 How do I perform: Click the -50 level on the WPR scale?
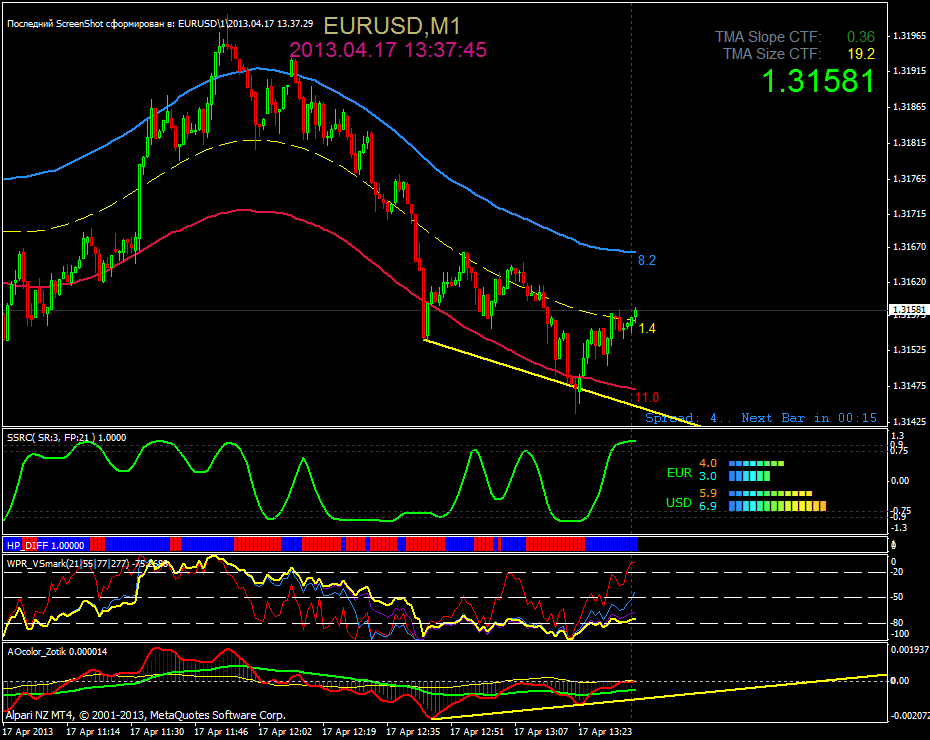point(897,597)
